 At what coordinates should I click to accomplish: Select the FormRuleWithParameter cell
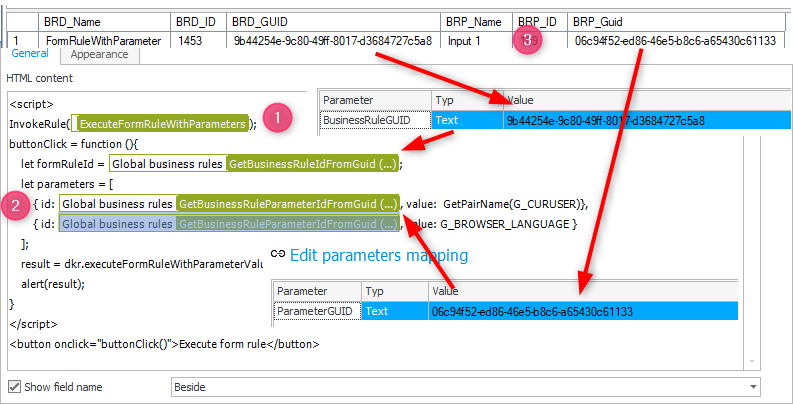click(104, 40)
